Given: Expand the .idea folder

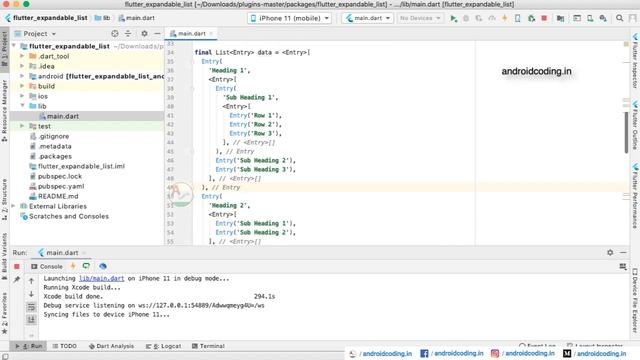Looking at the screenshot, I should click(x=22, y=66).
